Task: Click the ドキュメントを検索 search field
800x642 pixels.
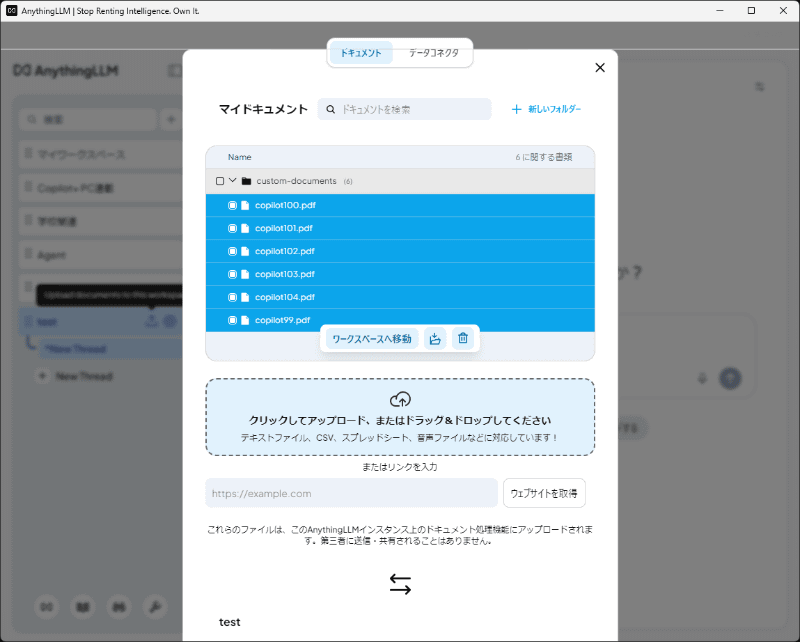Action: (x=404, y=109)
